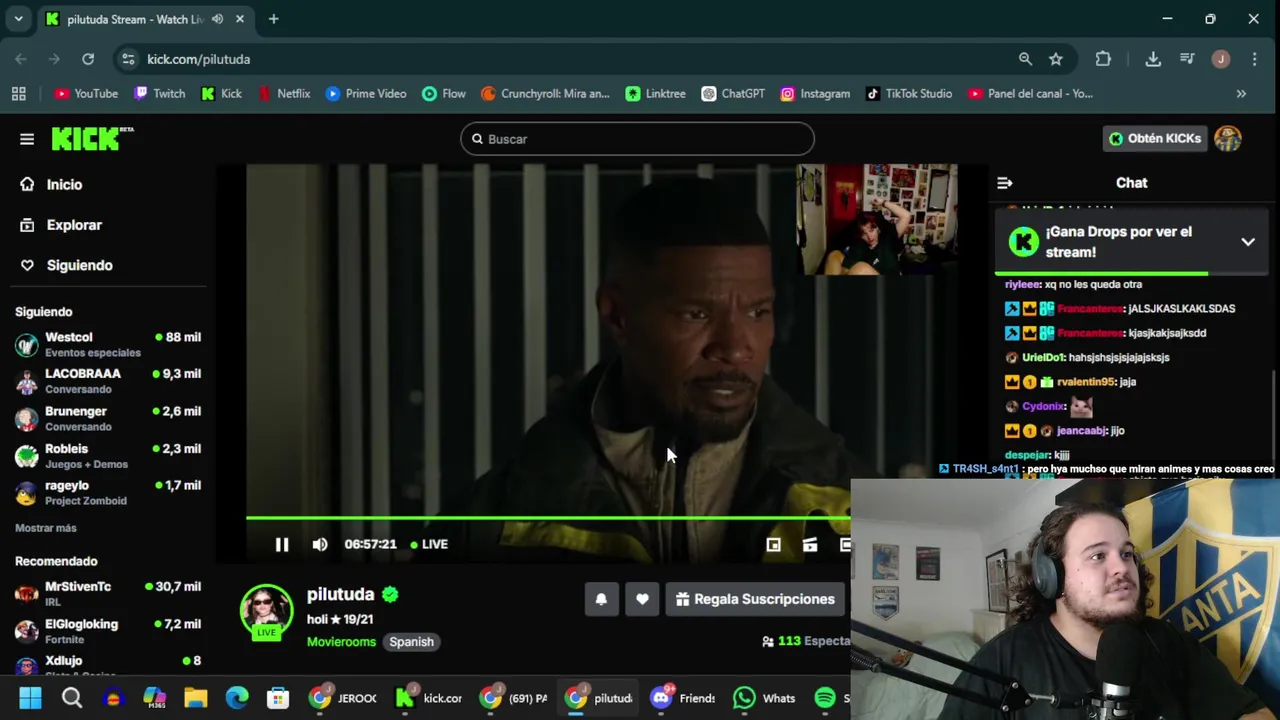The image size is (1280, 720).
Task: Open user profile avatar menu
Action: (1228, 139)
